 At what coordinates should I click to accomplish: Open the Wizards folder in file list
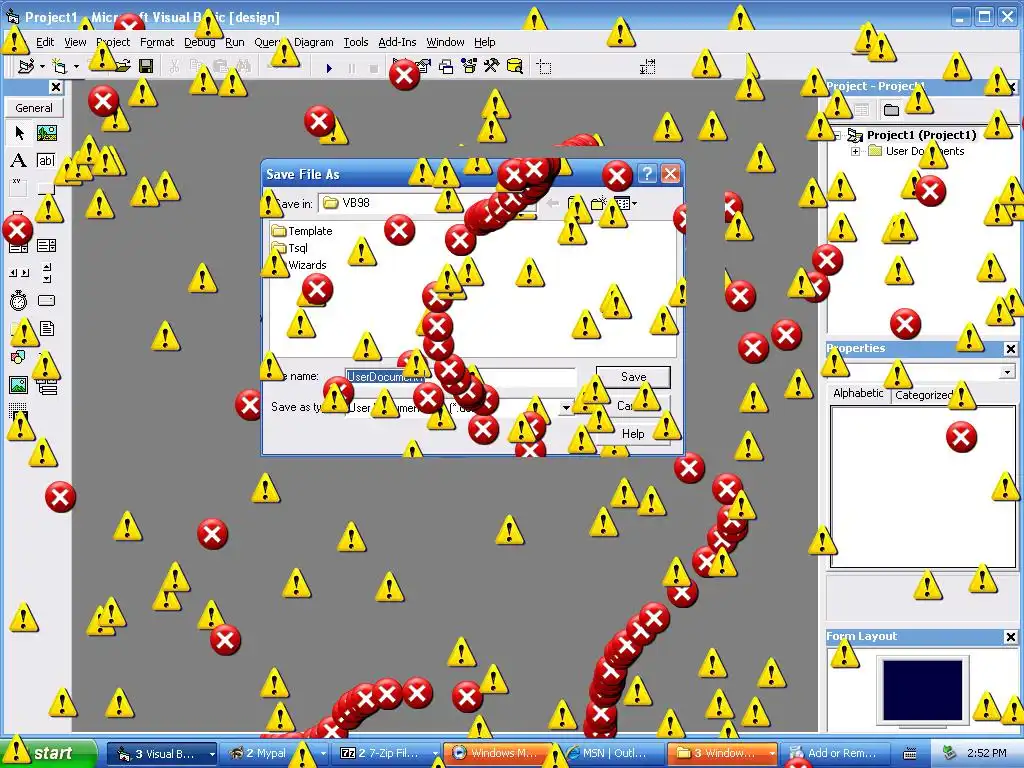tap(299, 265)
